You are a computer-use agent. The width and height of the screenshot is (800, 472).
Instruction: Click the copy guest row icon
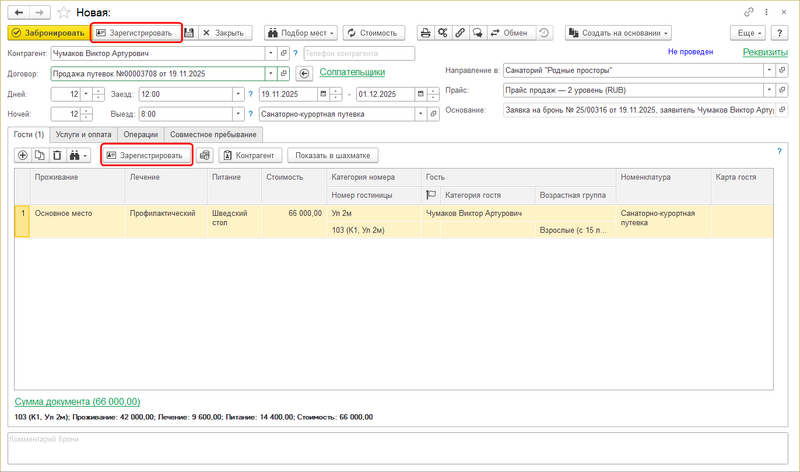(x=40, y=156)
